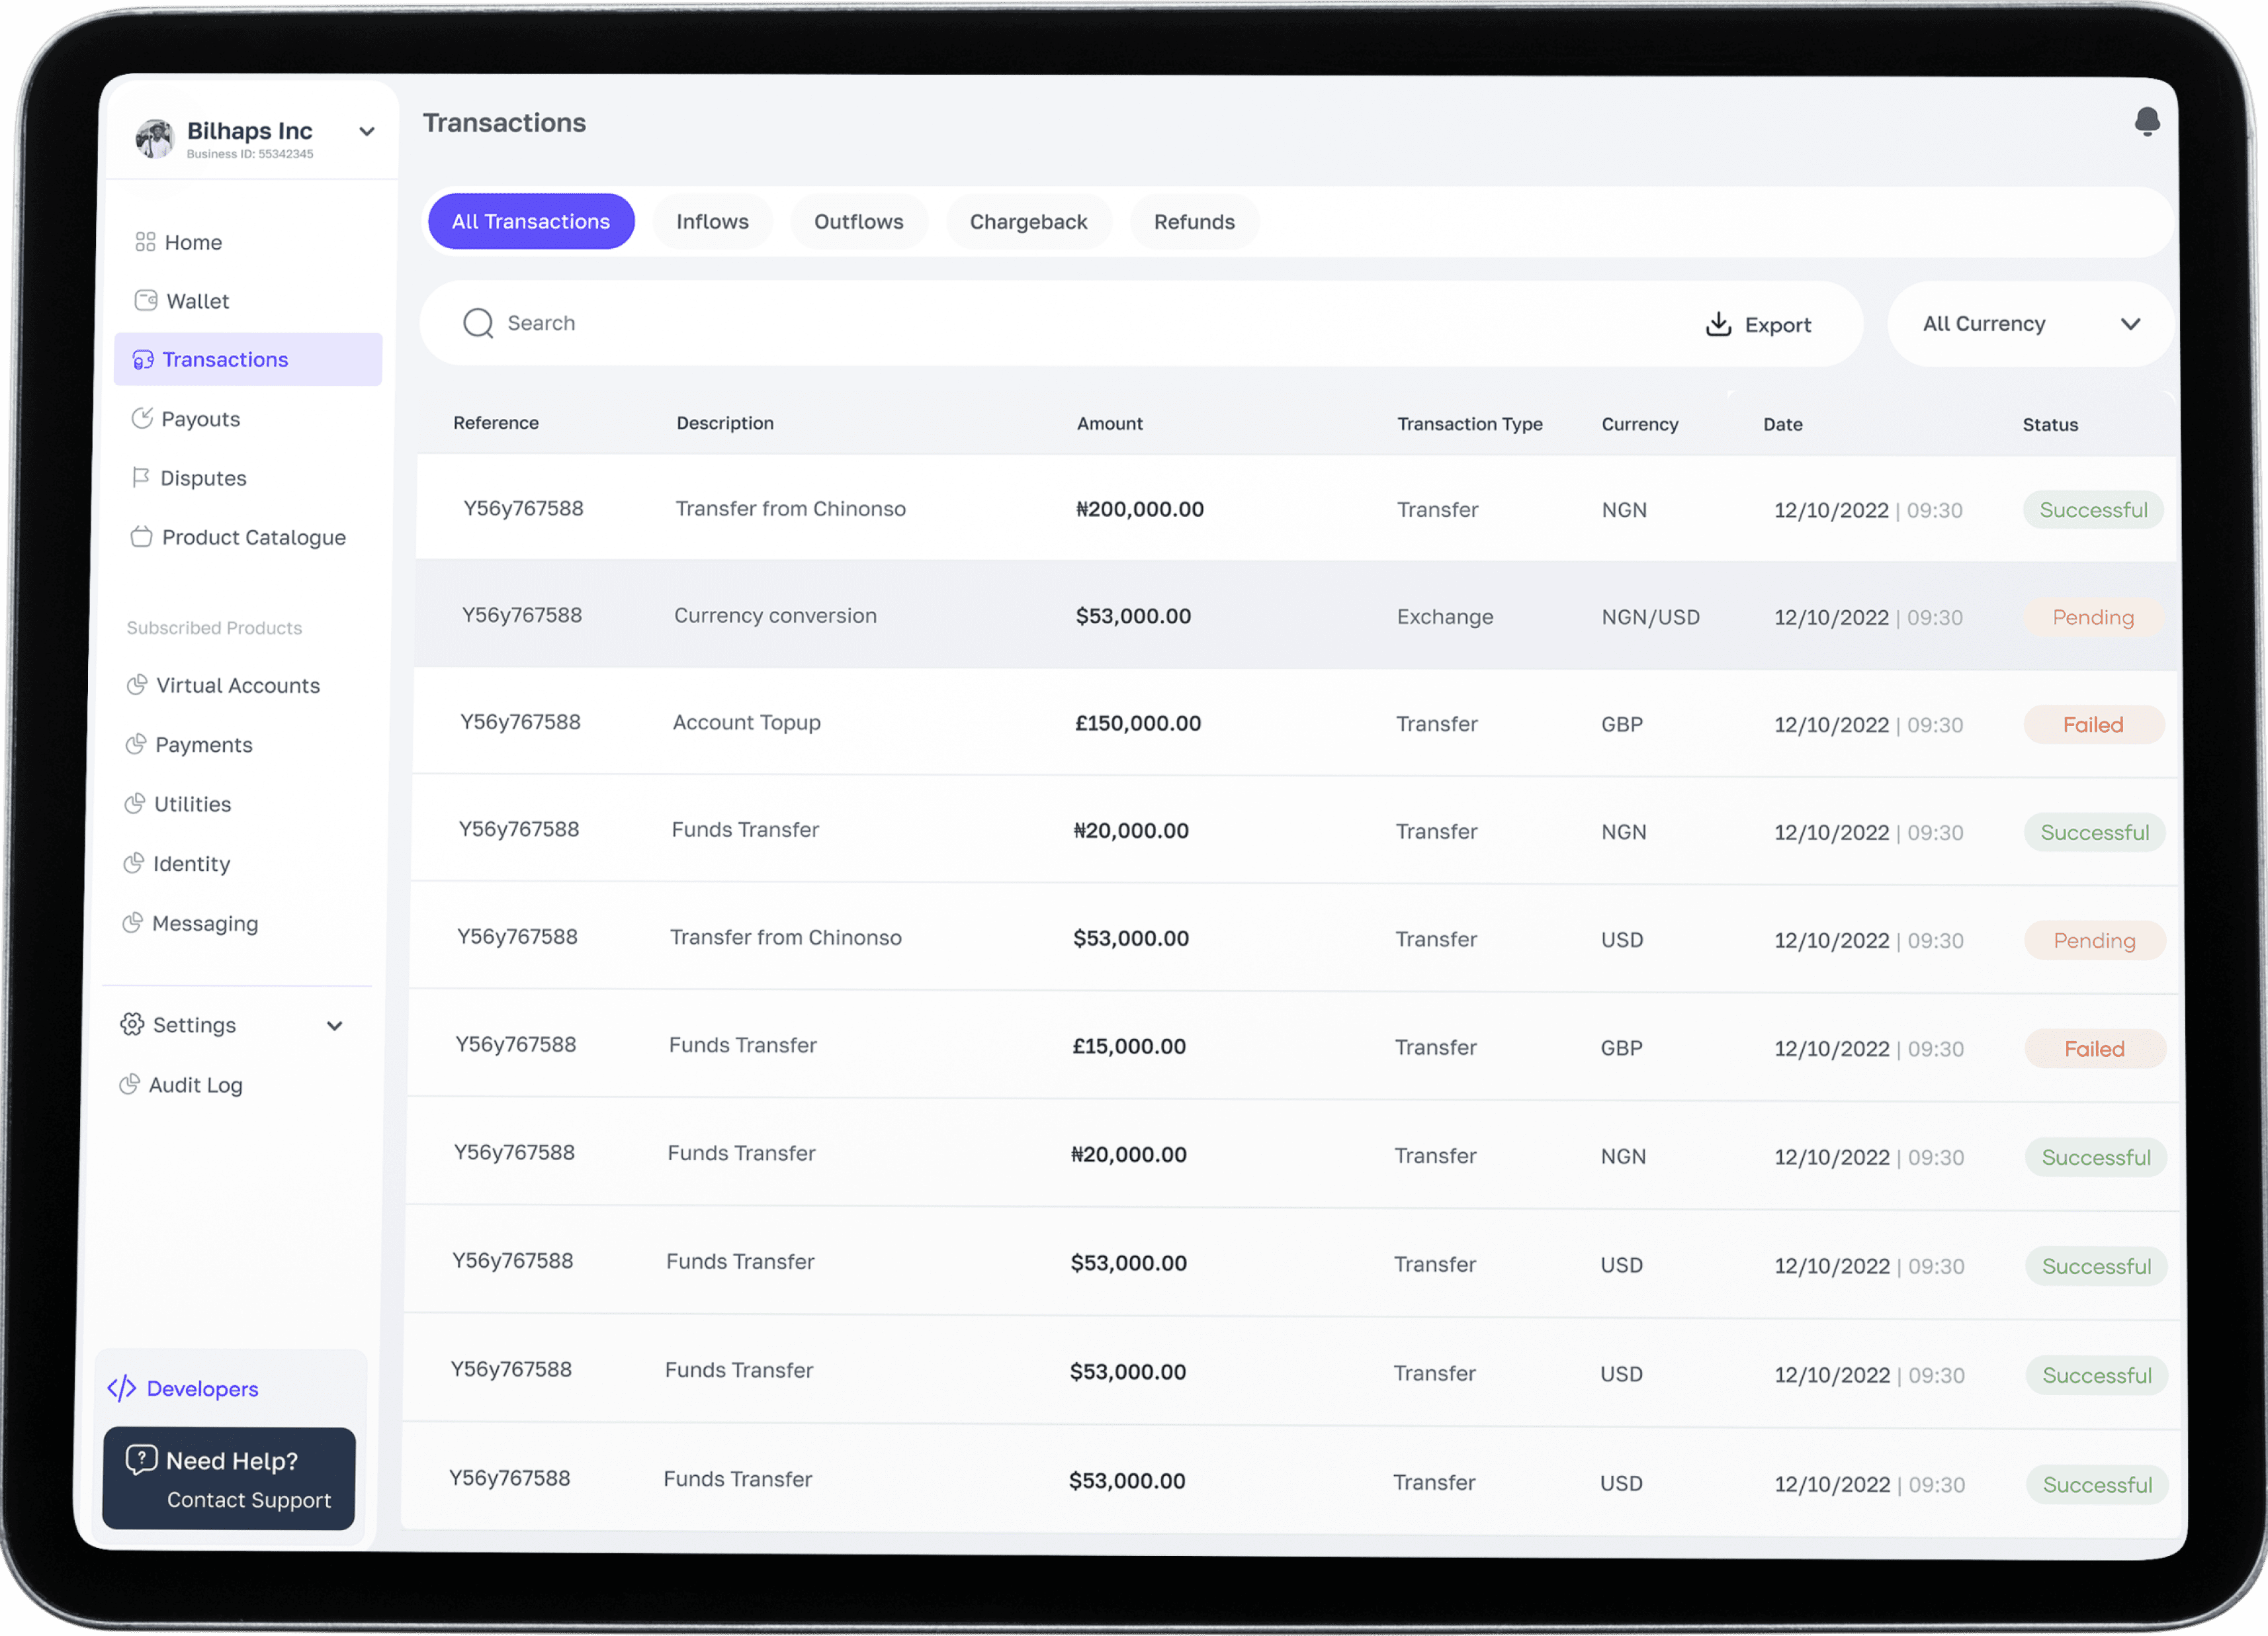The image size is (2268, 1636).
Task: Click the Wallet icon in sidebar
Action: click(146, 300)
